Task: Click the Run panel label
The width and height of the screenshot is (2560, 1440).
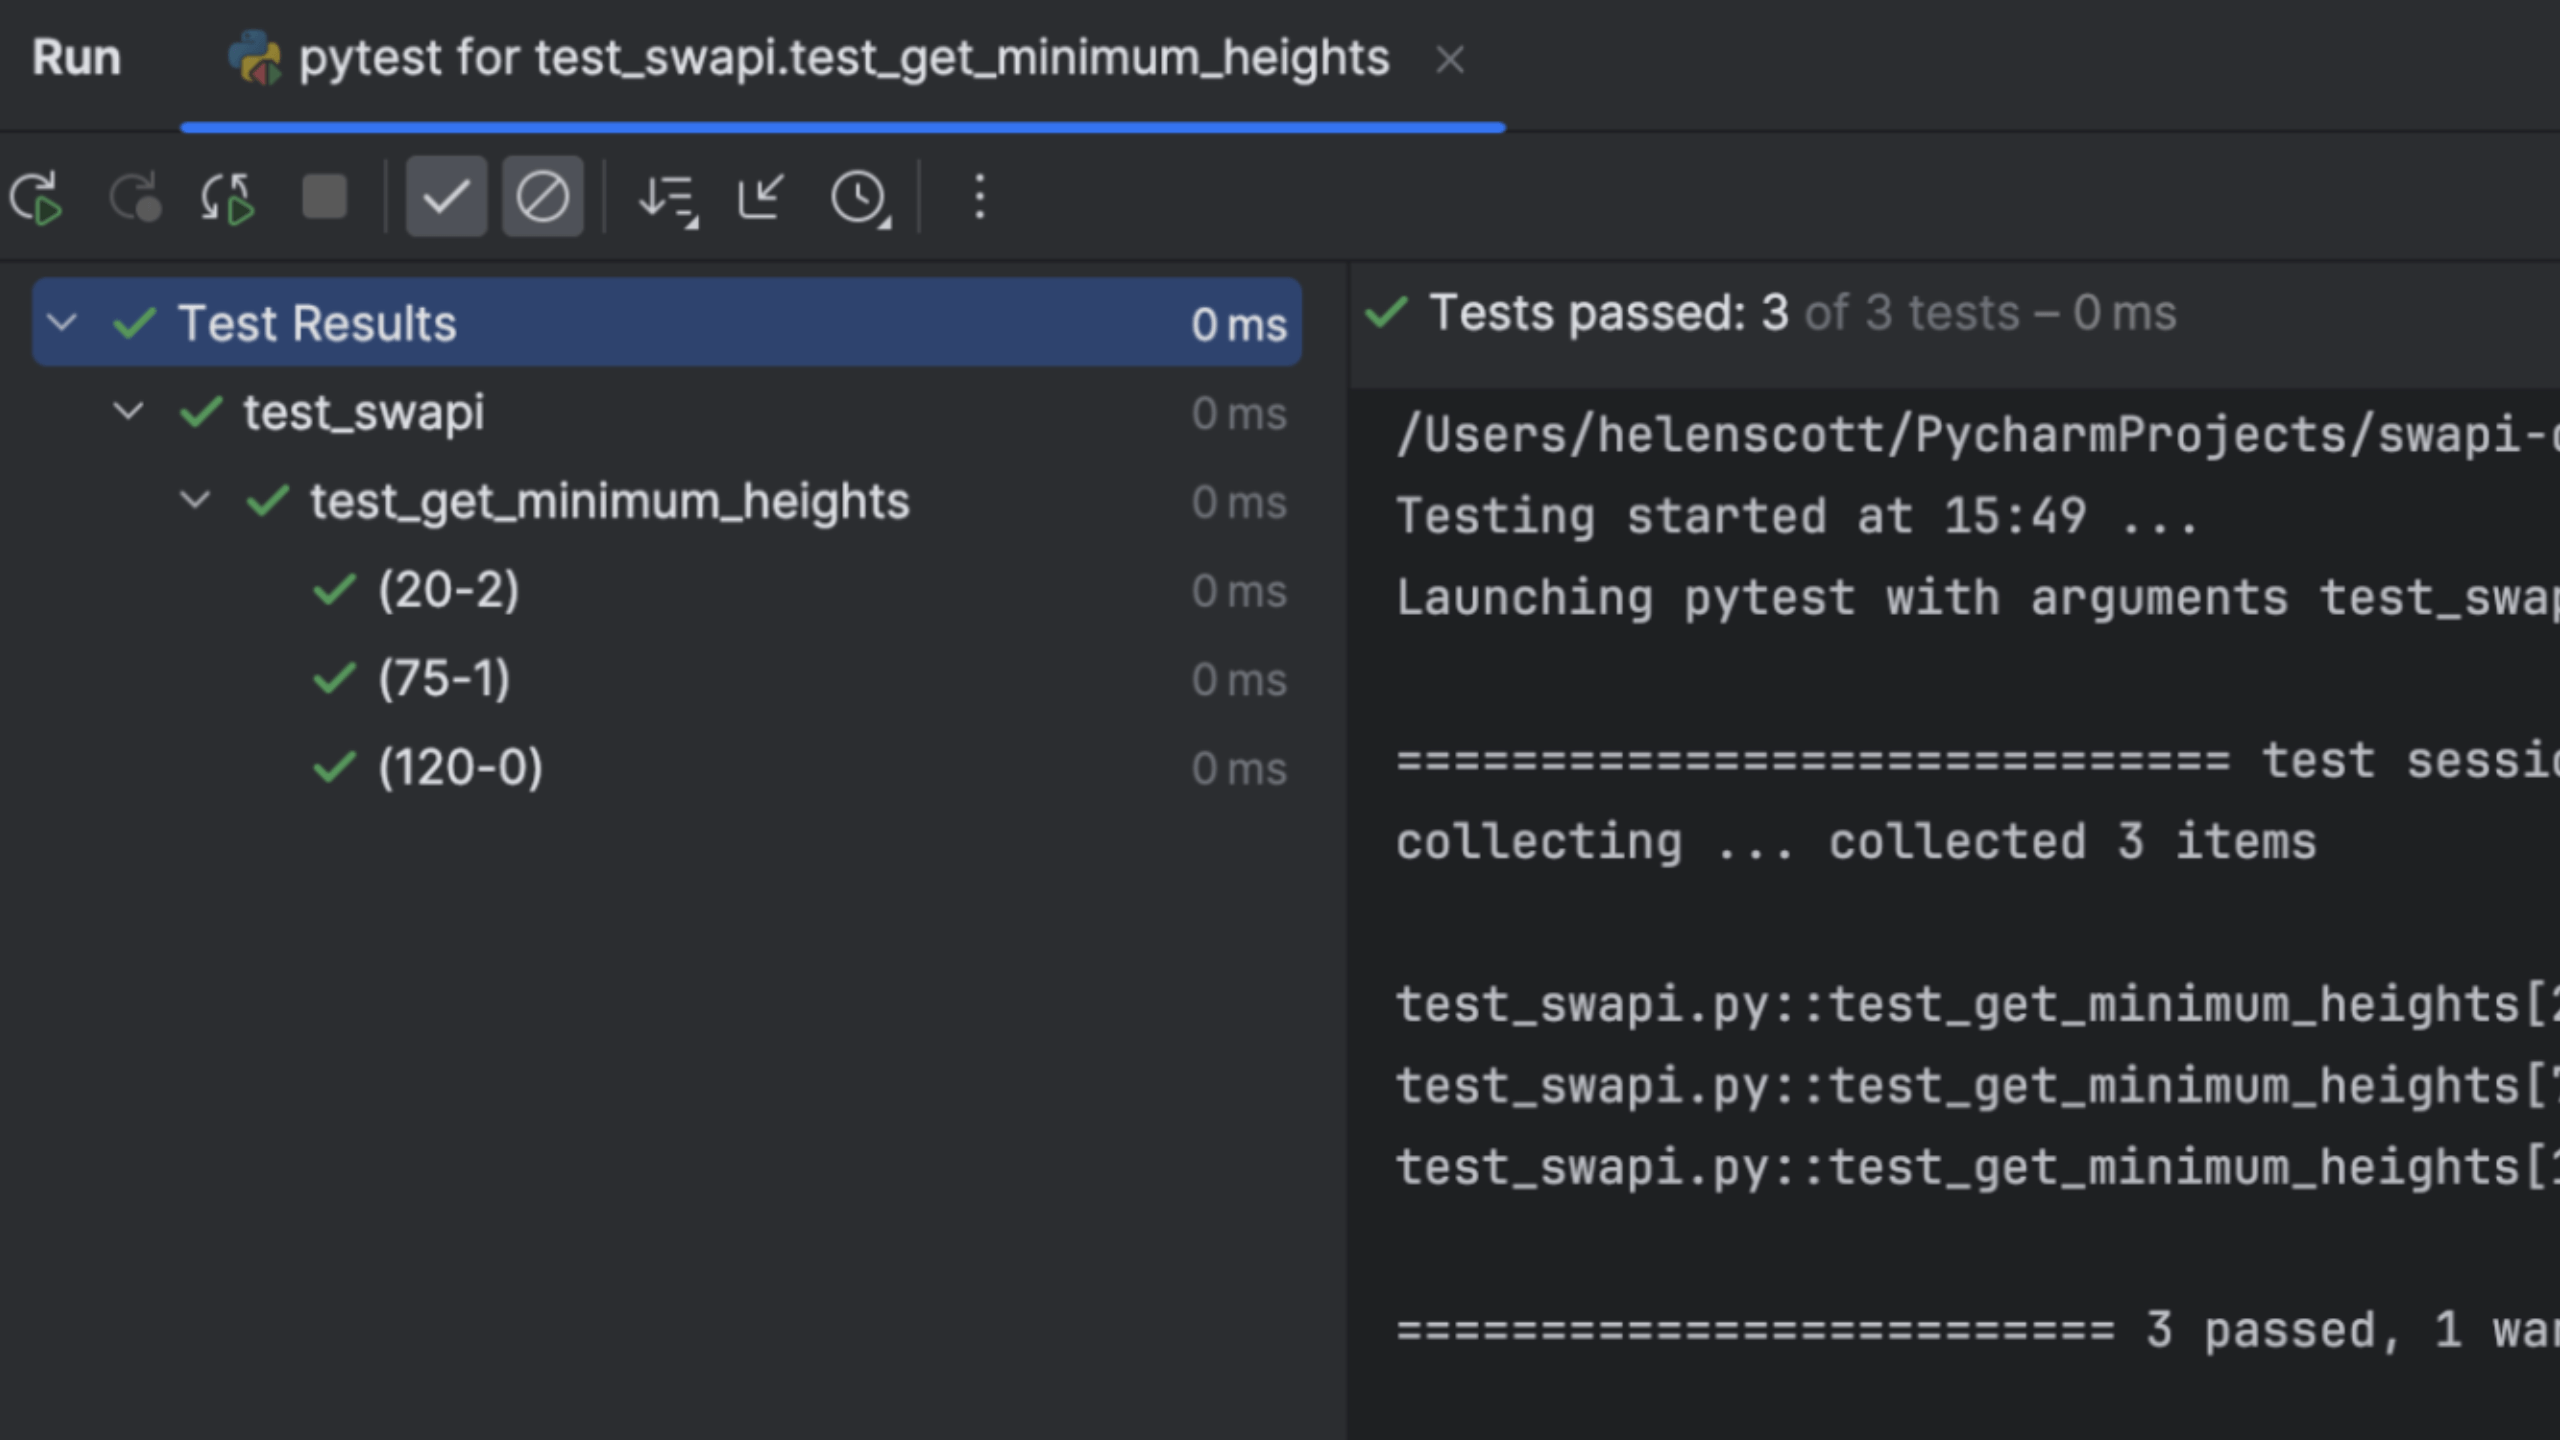Action: (x=77, y=57)
